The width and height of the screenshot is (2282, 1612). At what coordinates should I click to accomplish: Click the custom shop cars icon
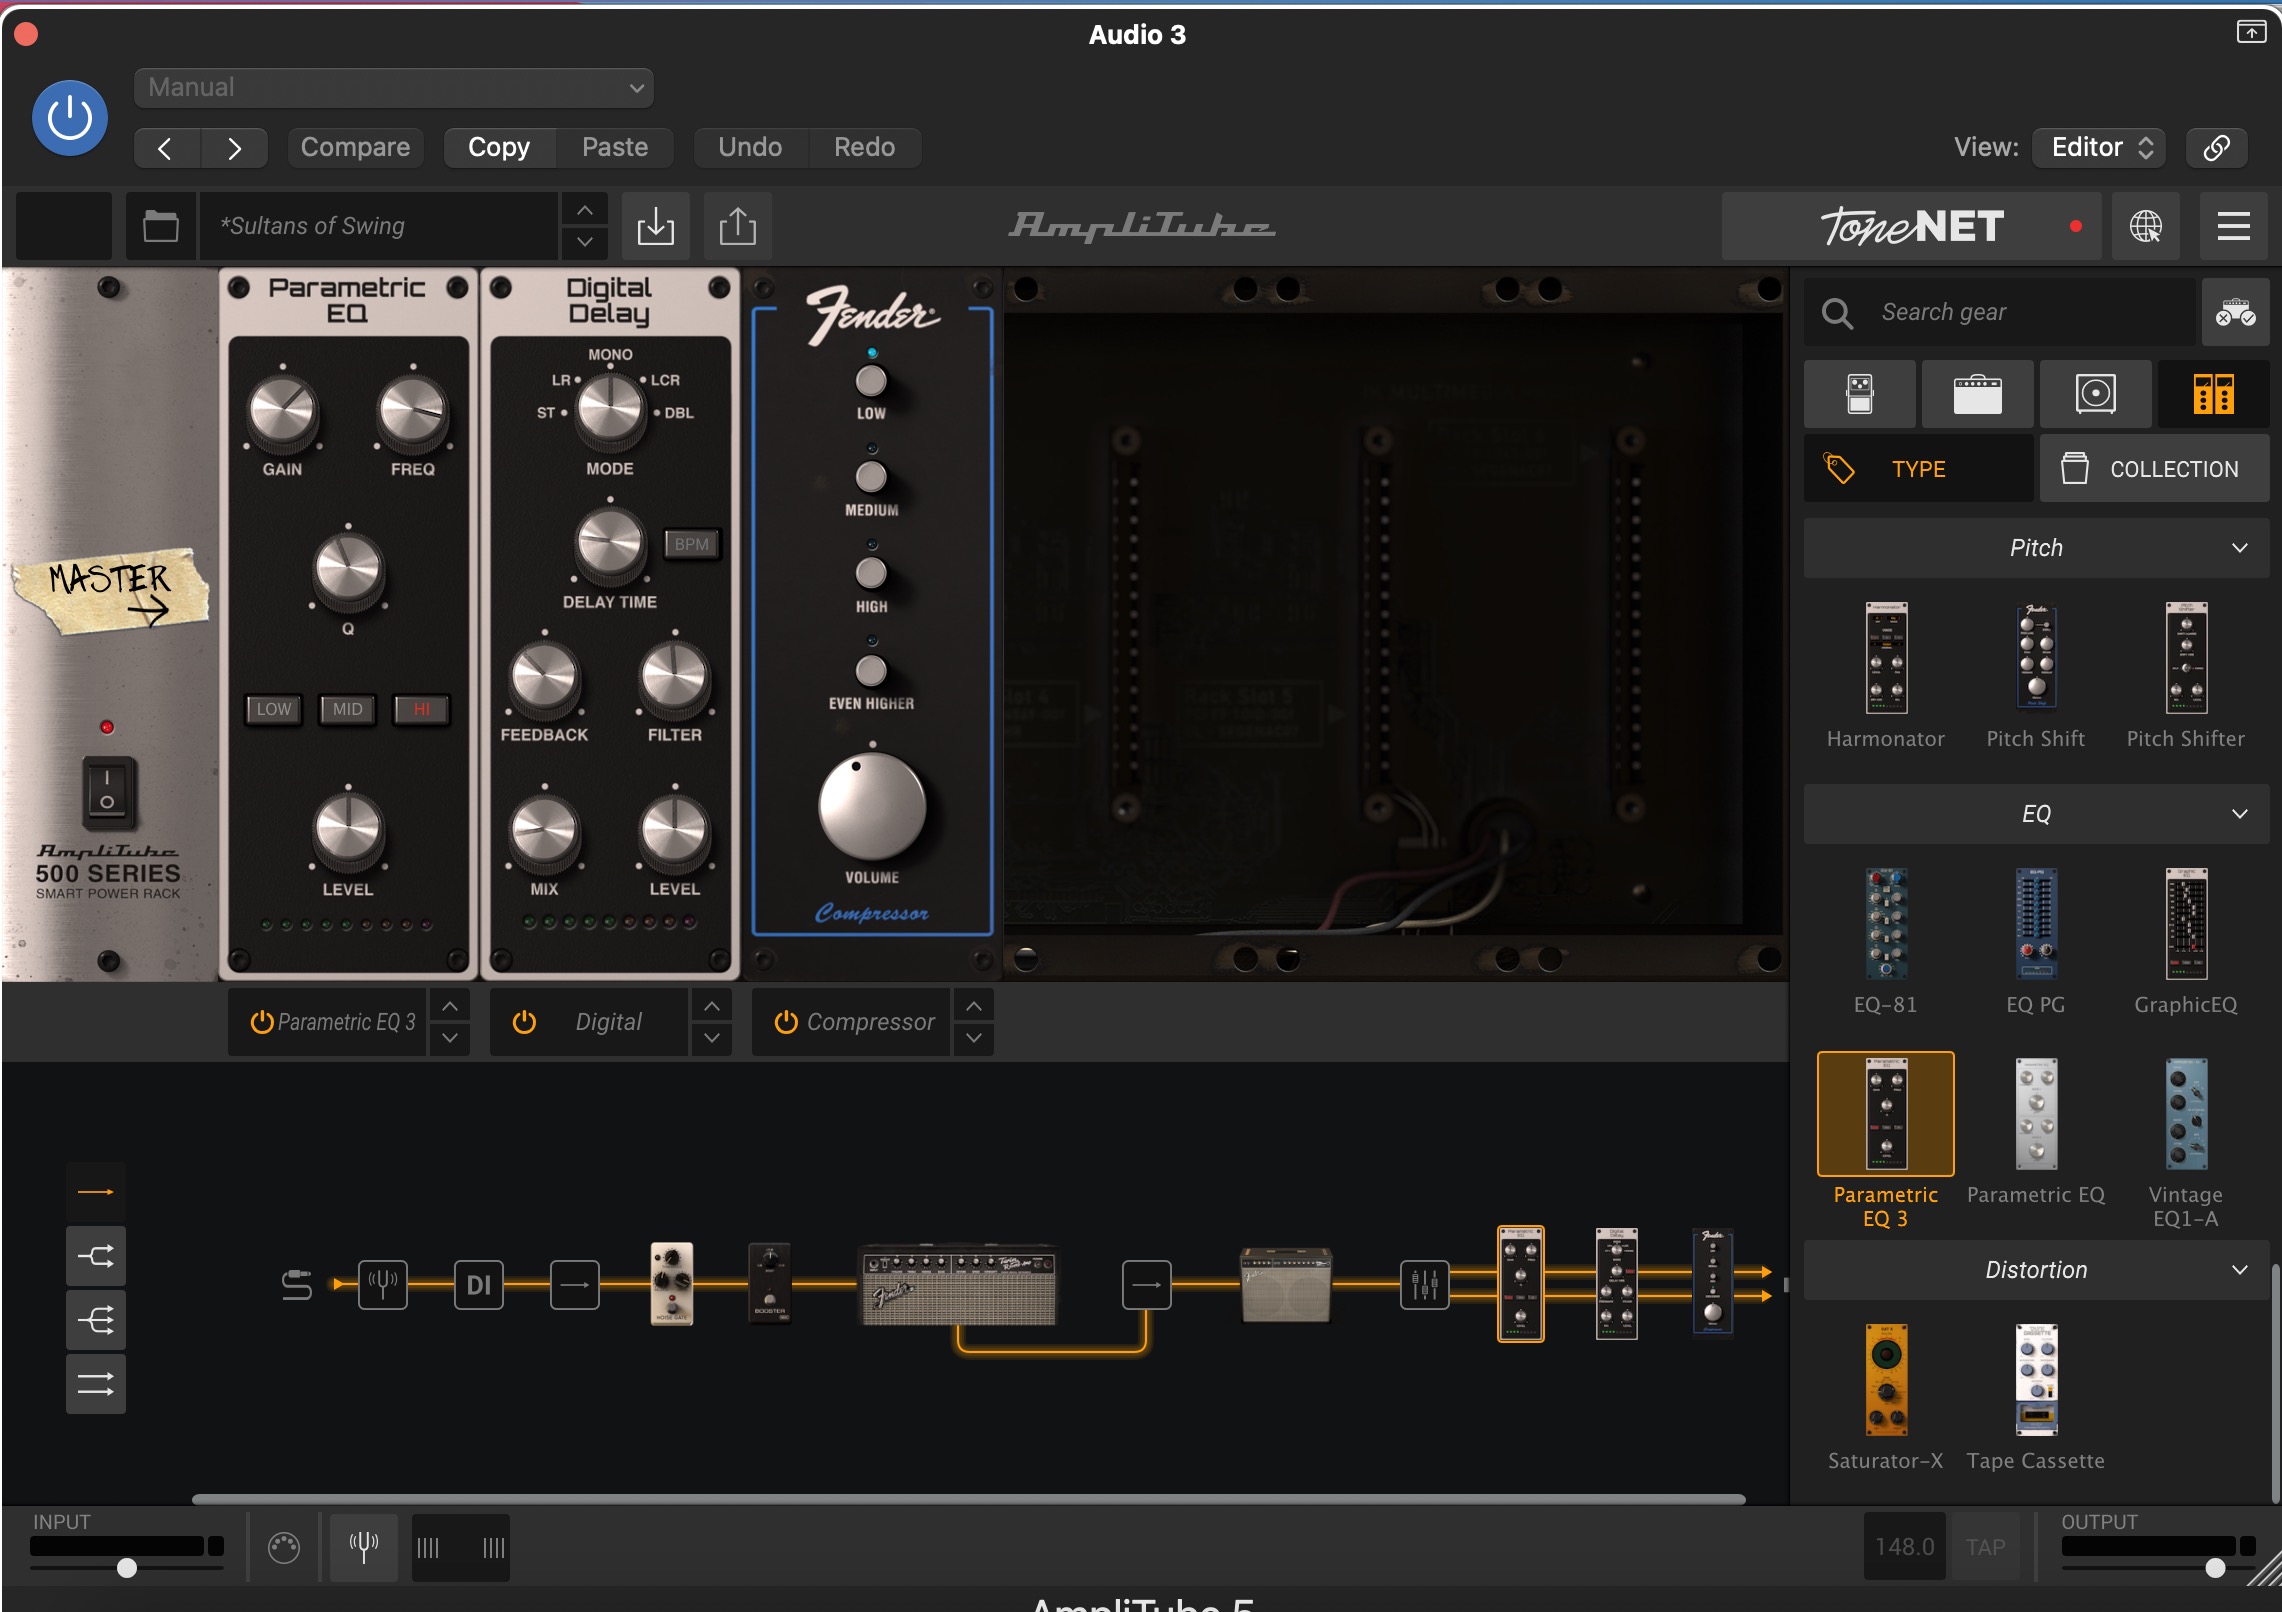tap(2235, 313)
